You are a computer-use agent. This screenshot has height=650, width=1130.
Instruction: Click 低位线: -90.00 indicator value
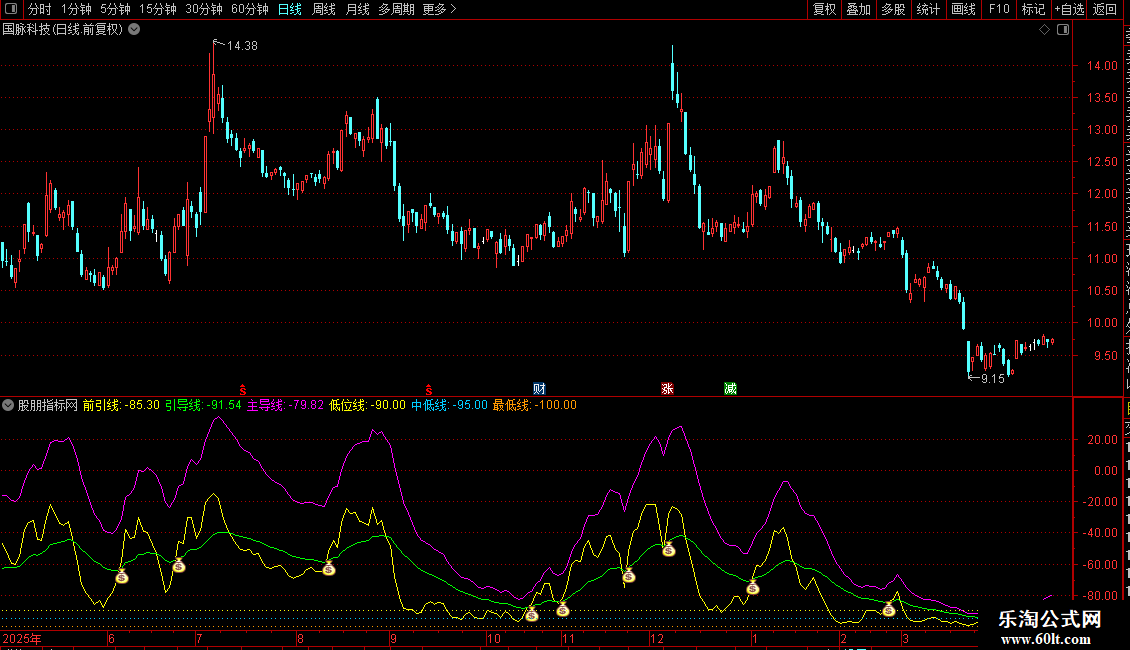pyautogui.click(x=368, y=405)
